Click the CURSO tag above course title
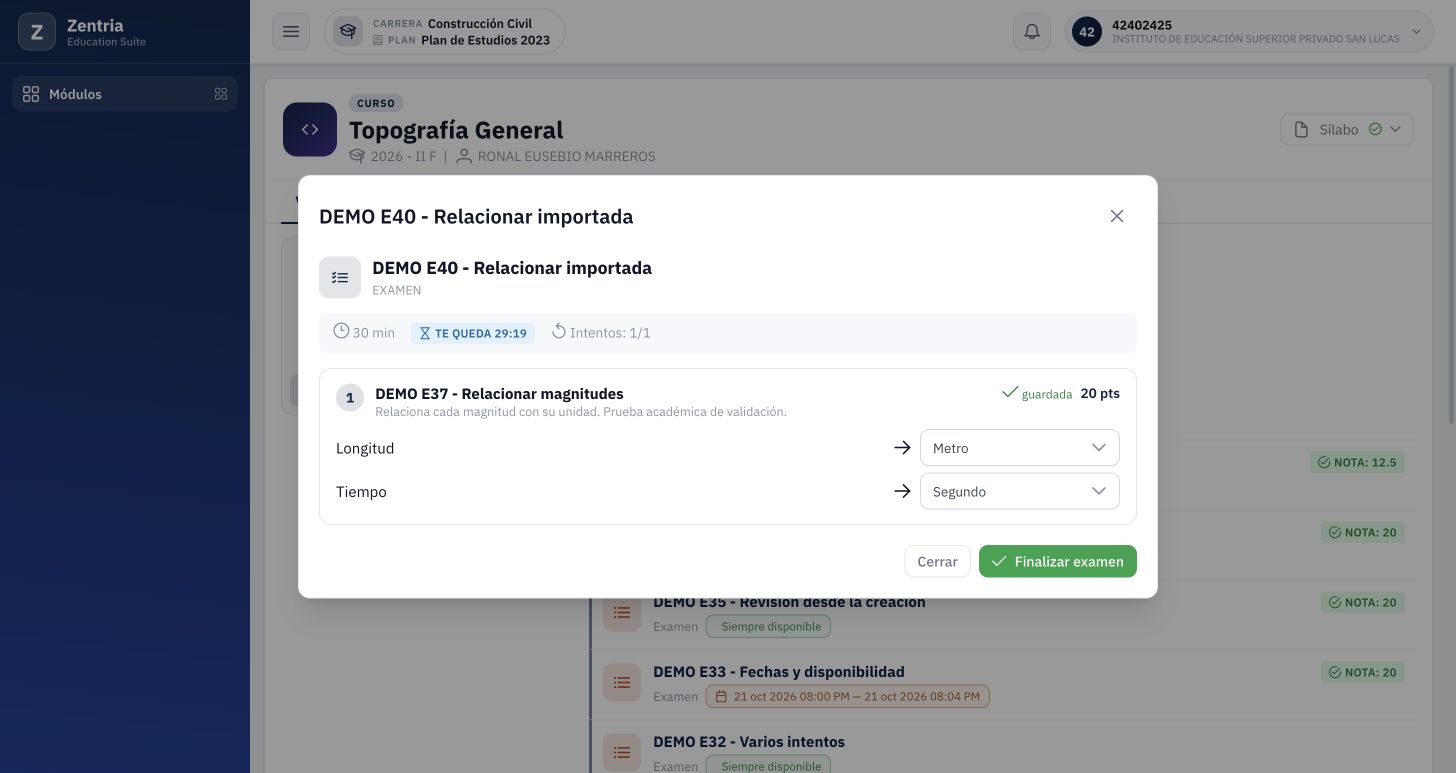The height and width of the screenshot is (773, 1456). [376, 103]
